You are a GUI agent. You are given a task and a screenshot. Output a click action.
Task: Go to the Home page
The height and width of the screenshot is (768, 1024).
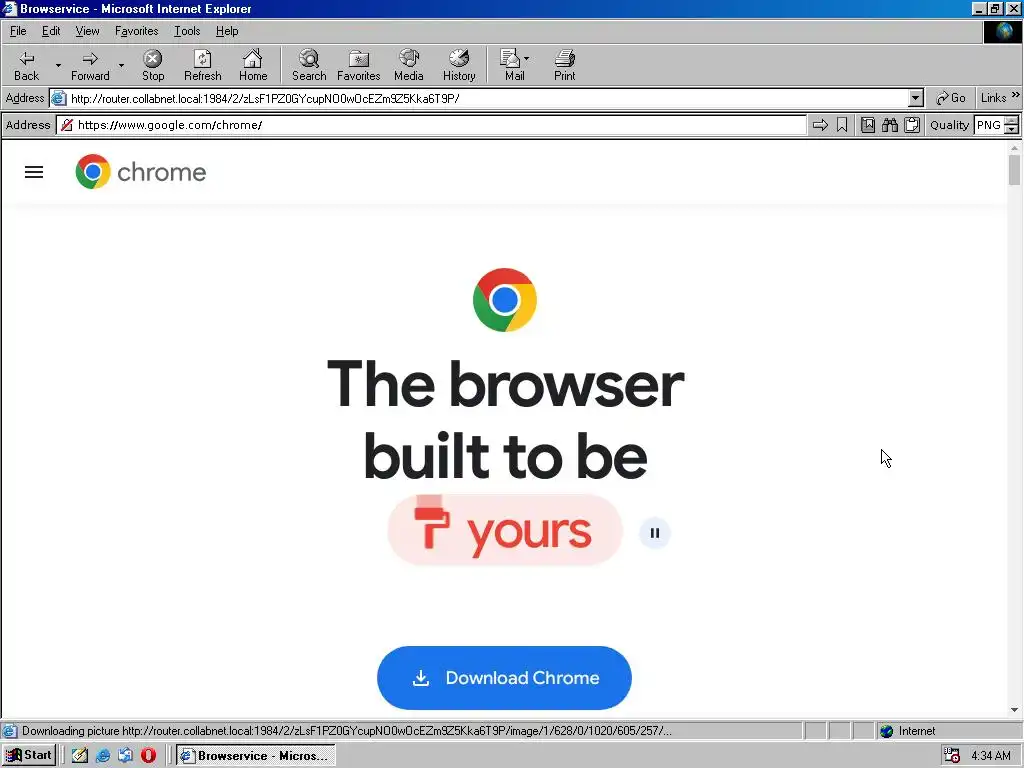[253, 65]
